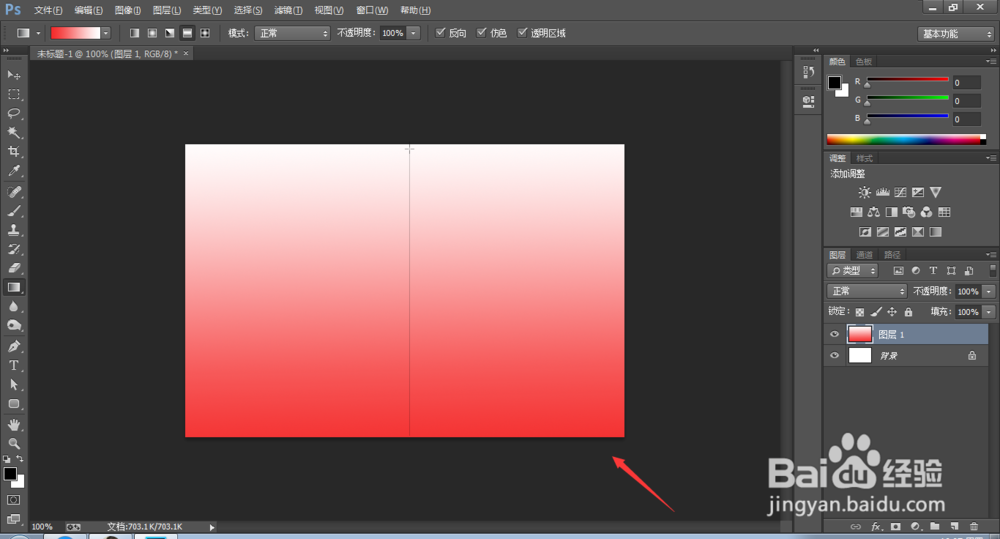Open layer blend mode 正常 dropdown
The height and width of the screenshot is (539, 1000).
[867, 291]
